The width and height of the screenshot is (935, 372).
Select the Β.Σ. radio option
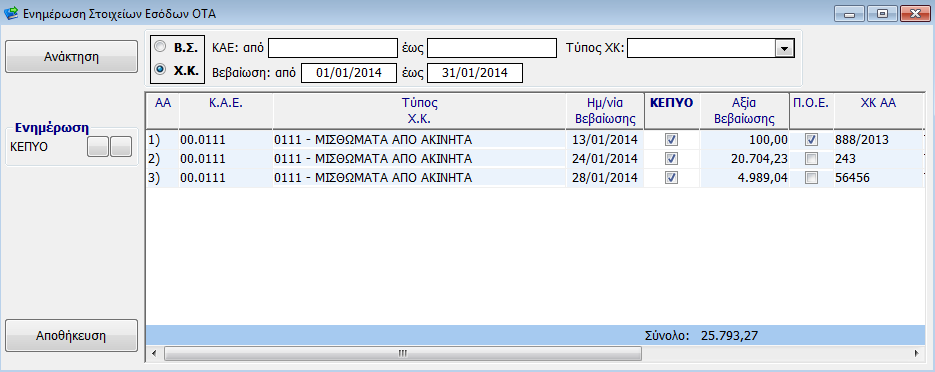[x=160, y=46]
